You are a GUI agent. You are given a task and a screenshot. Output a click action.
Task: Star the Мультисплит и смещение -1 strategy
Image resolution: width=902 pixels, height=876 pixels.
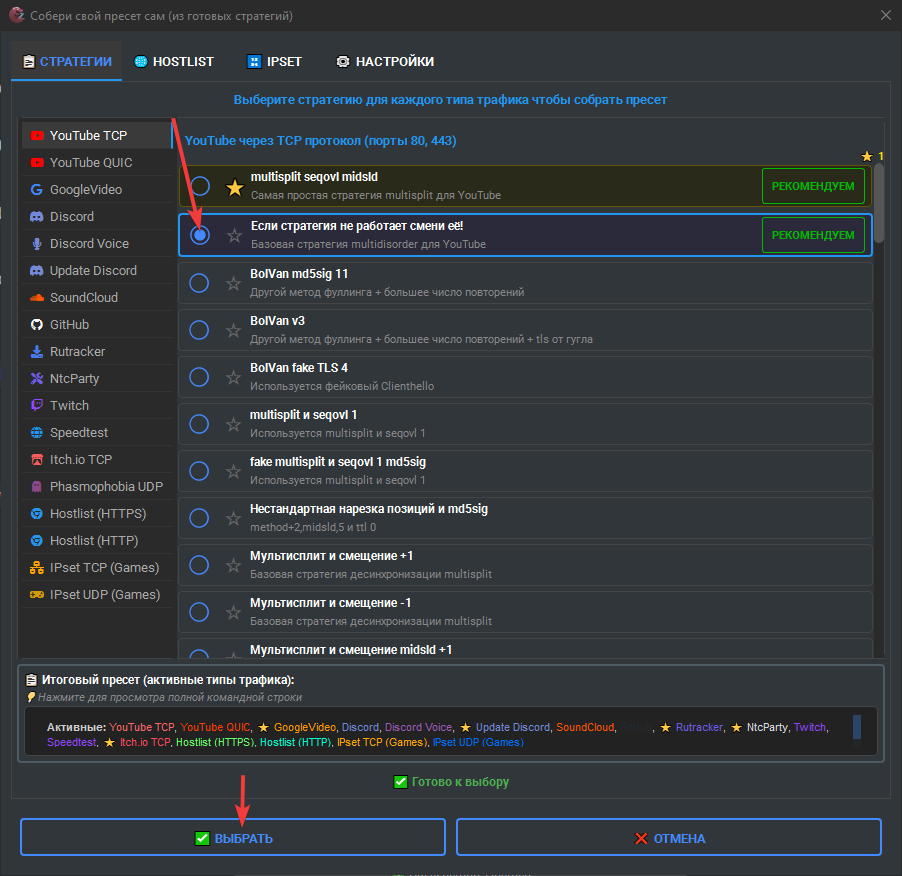pos(233,613)
